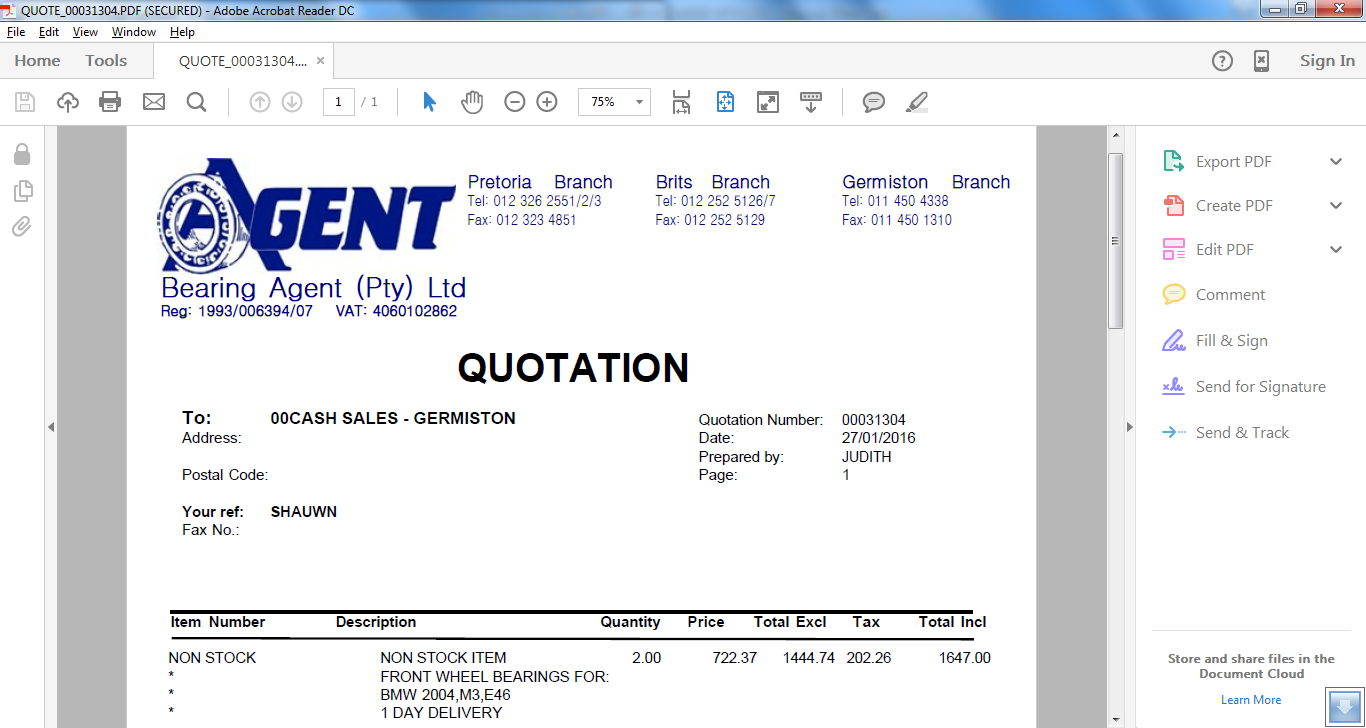
Task: Click the page number input field
Action: tap(339, 102)
